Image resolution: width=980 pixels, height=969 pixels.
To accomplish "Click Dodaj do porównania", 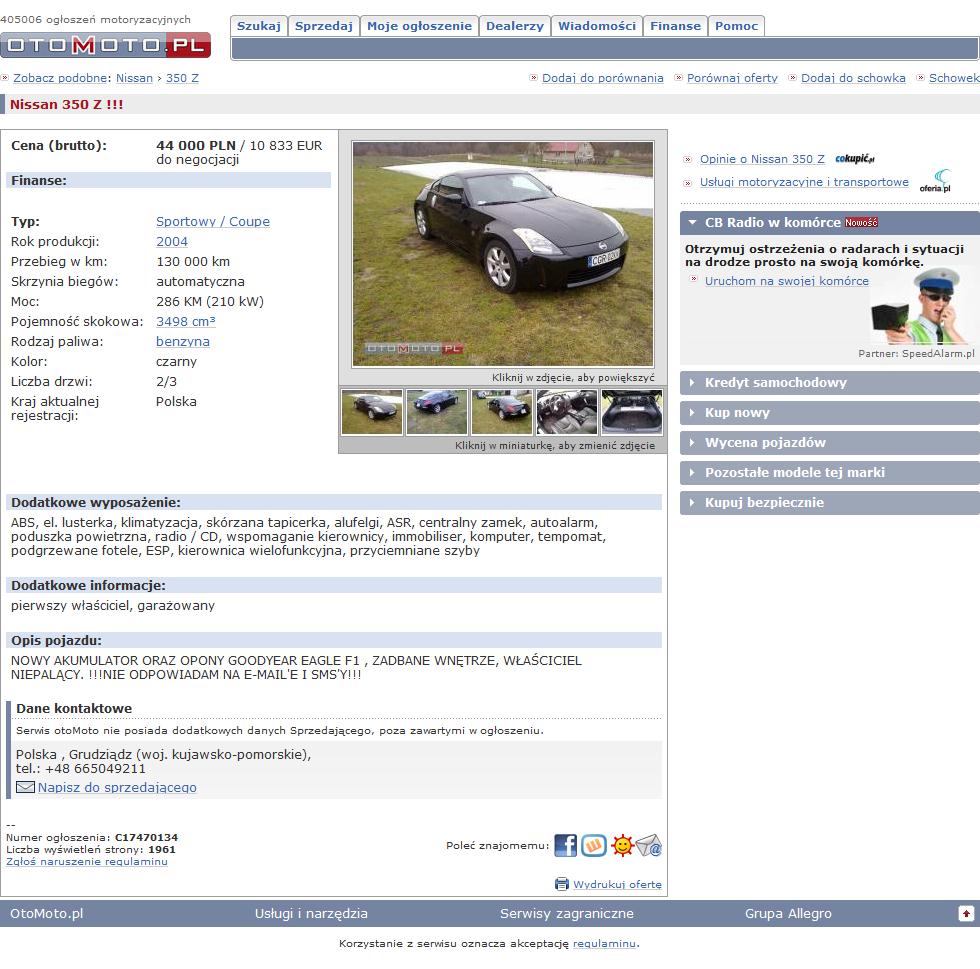I will coord(602,78).
